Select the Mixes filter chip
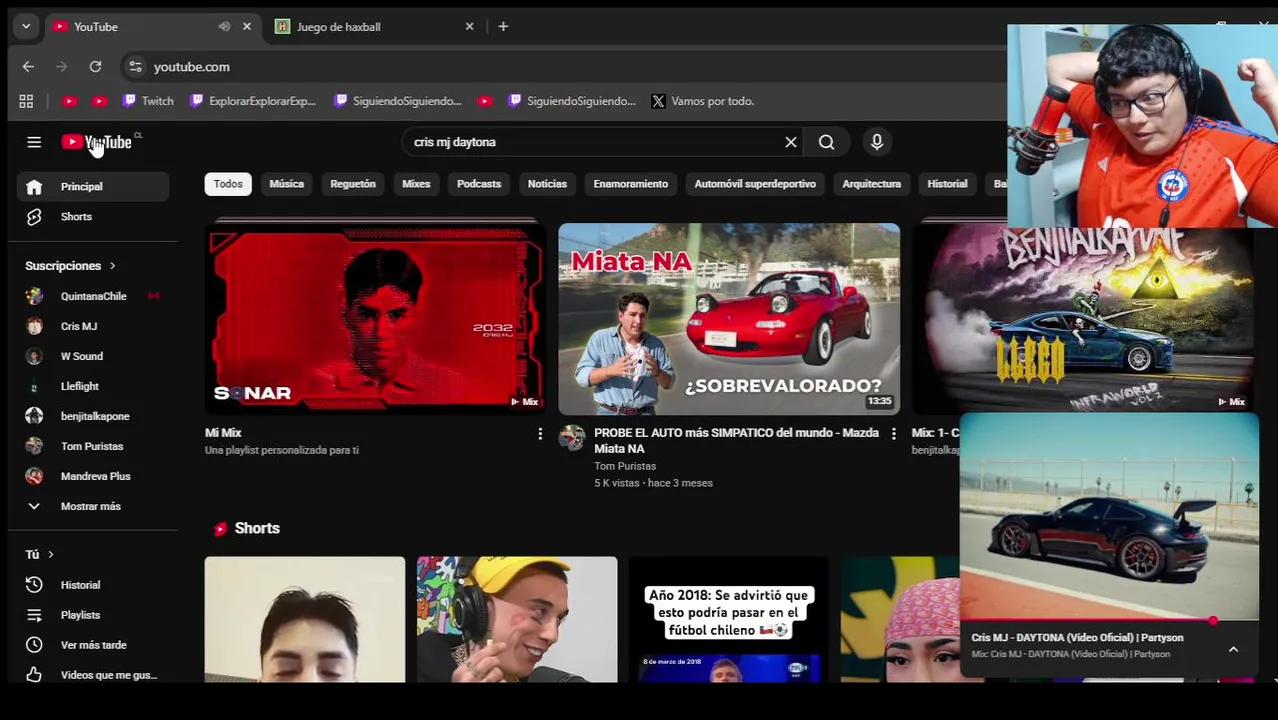Viewport: 1278px width, 720px height. tap(416, 184)
